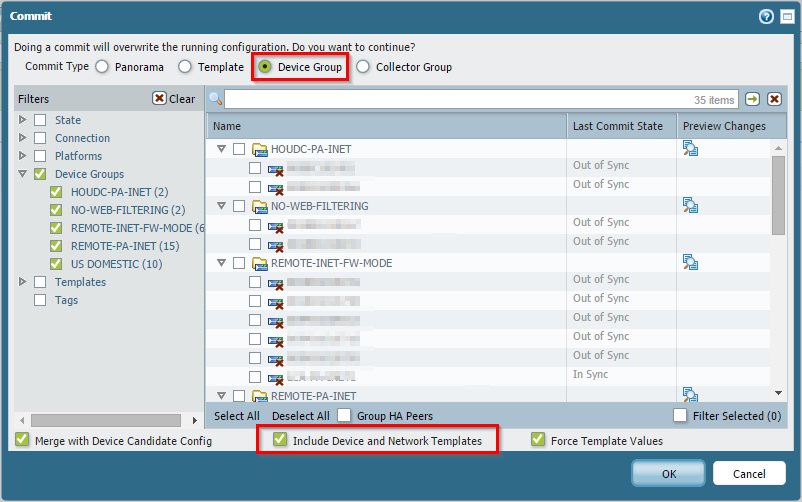The width and height of the screenshot is (802, 502).
Task: Click device icon of the In Sync row
Action: [x=276, y=379]
